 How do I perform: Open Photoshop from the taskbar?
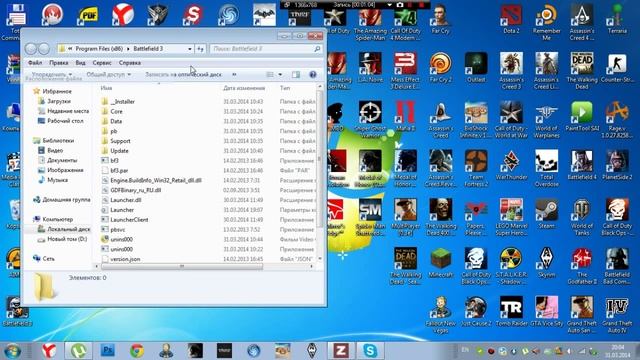[107, 351]
